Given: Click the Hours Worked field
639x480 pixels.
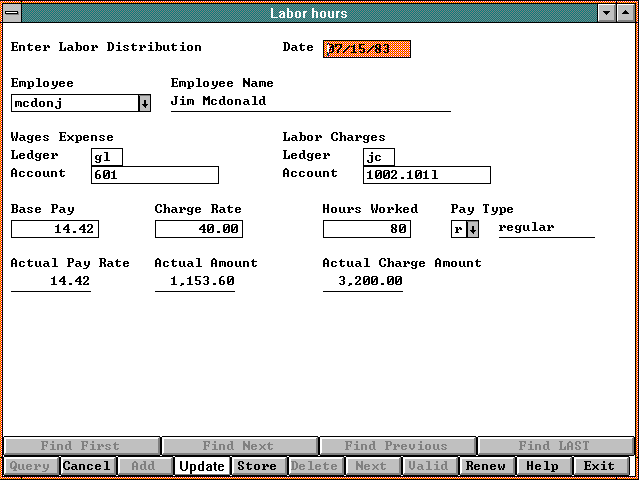Looking at the screenshot, I should pos(366,229).
